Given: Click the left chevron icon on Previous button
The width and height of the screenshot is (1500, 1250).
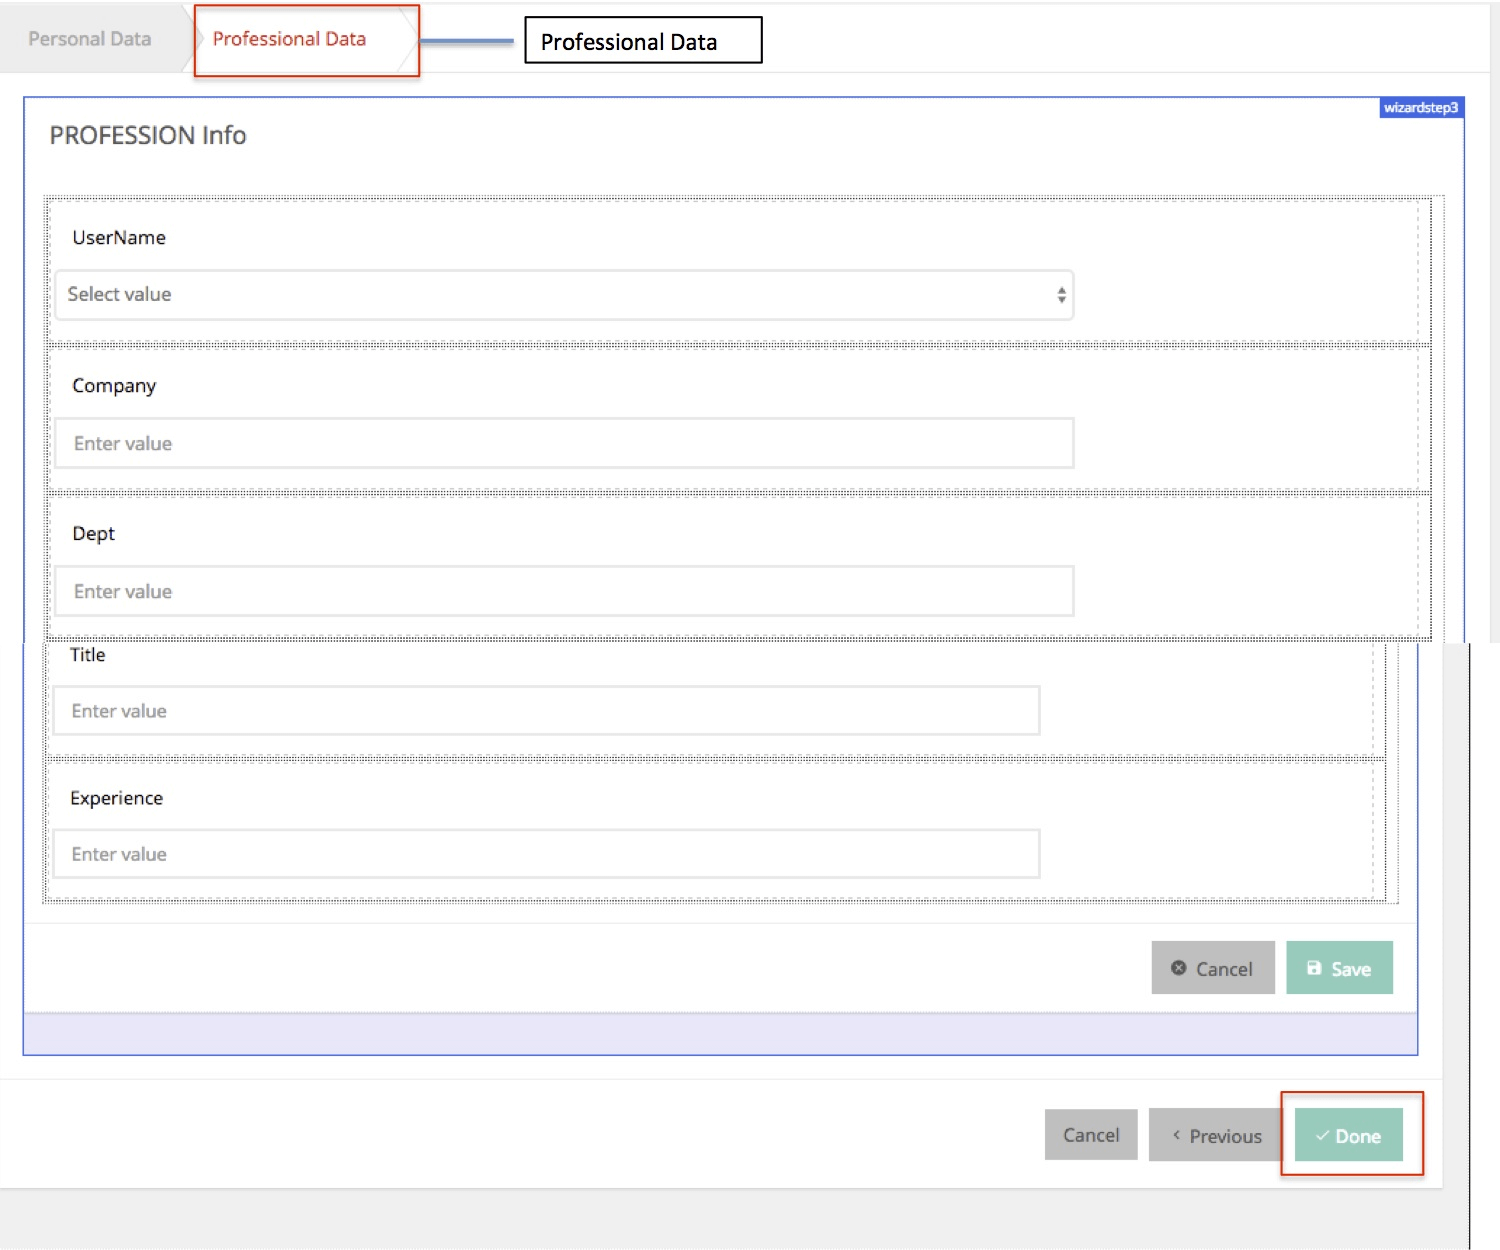Looking at the screenshot, I should (1177, 1135).
